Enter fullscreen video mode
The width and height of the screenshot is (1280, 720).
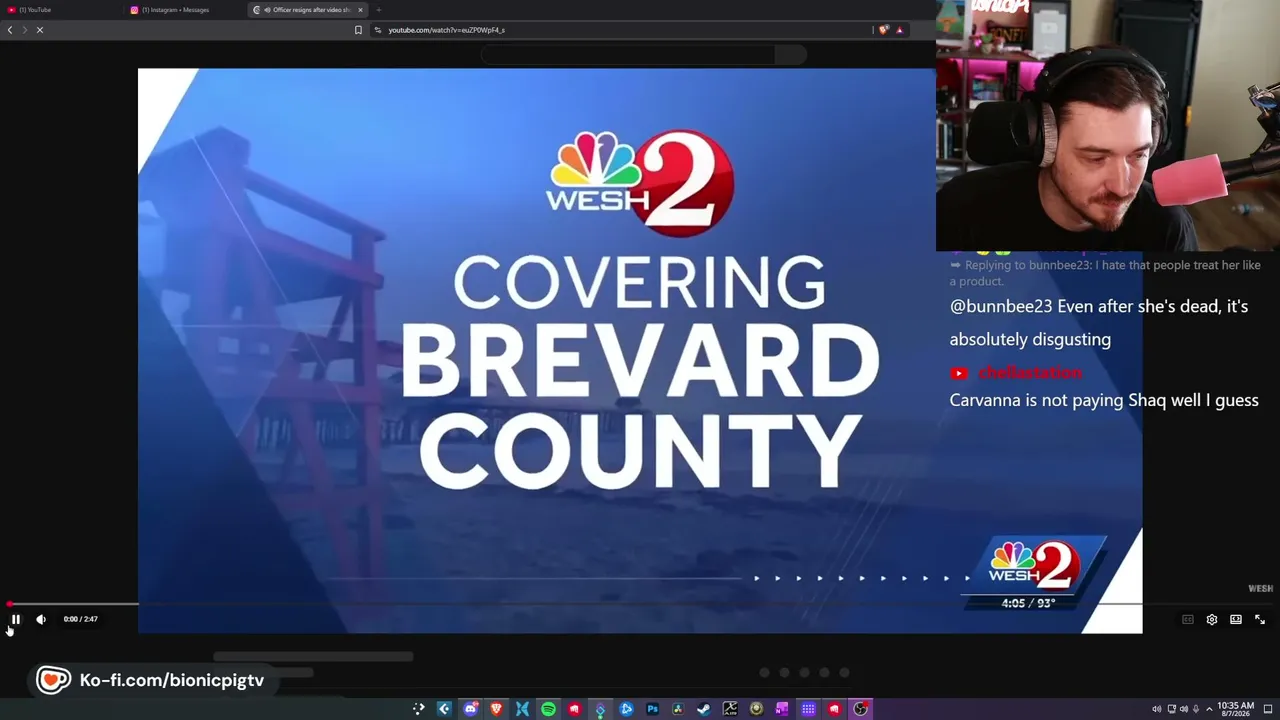(x=1260, y=620)
